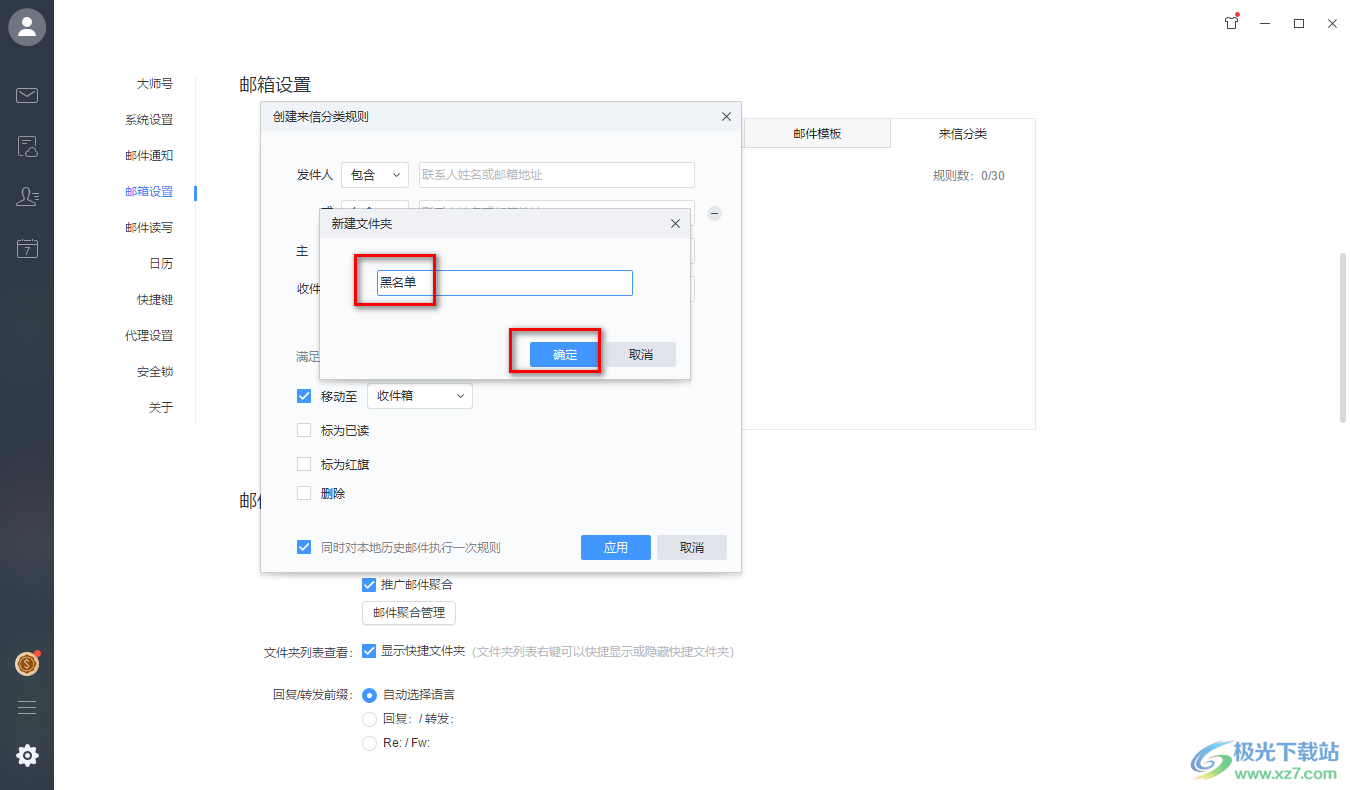Viewport: 1350px width, 790px height.
Task: Open 邮箱设置 settings section
Action: coord(149,192)
